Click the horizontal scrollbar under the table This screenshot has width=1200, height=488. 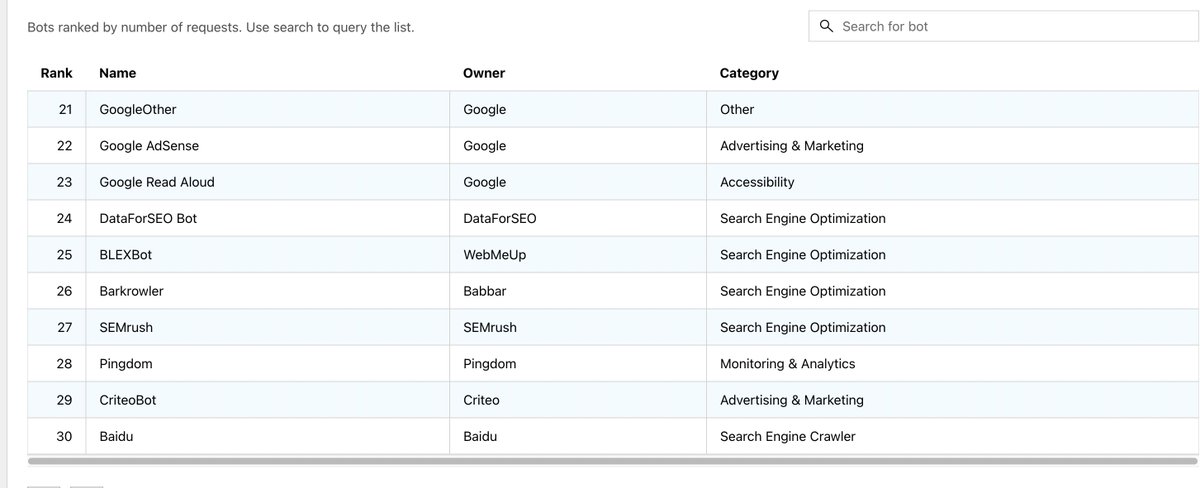point(612,461)
